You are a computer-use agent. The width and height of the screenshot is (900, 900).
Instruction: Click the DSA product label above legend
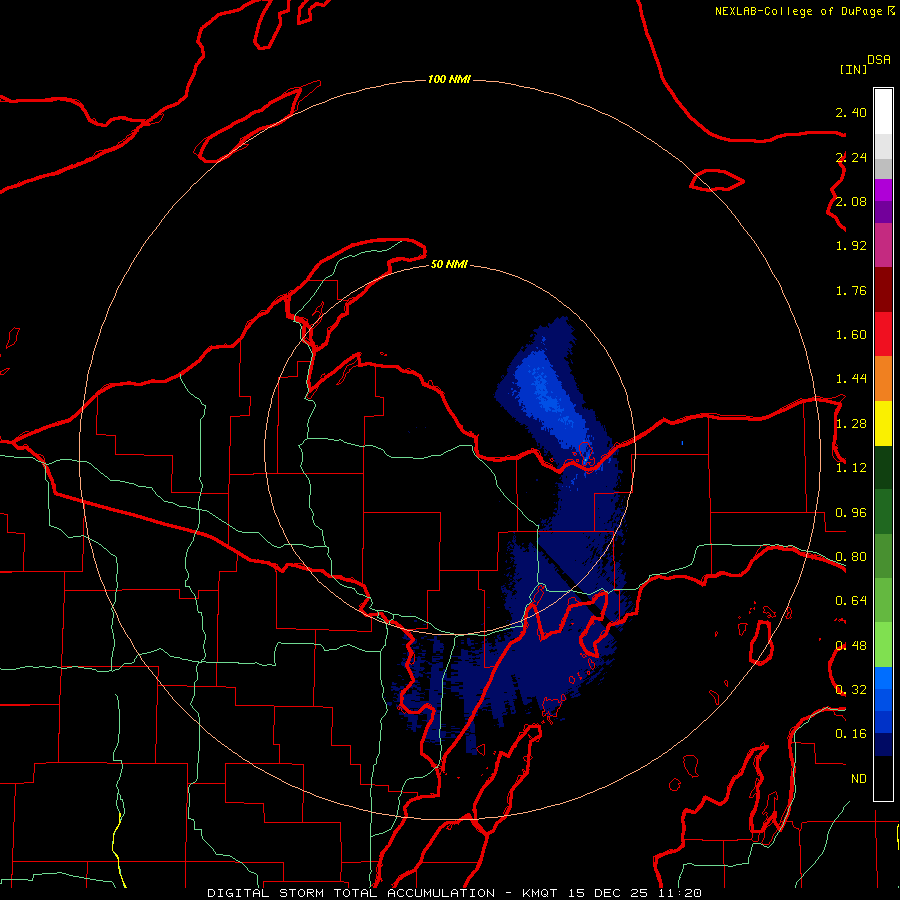coord(879,59)
